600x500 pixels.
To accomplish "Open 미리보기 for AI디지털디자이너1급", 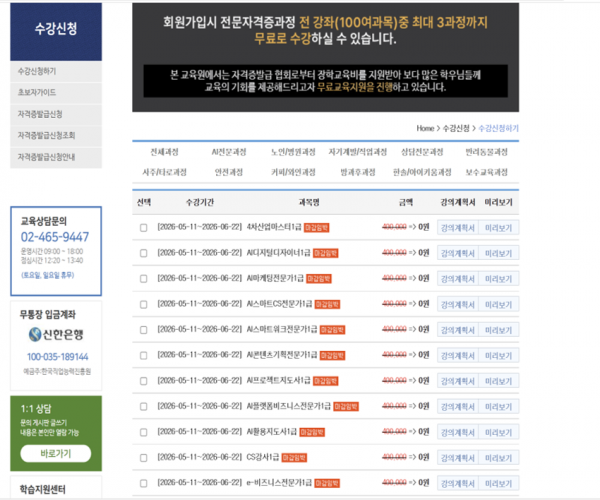I will (x=499, y=253).
